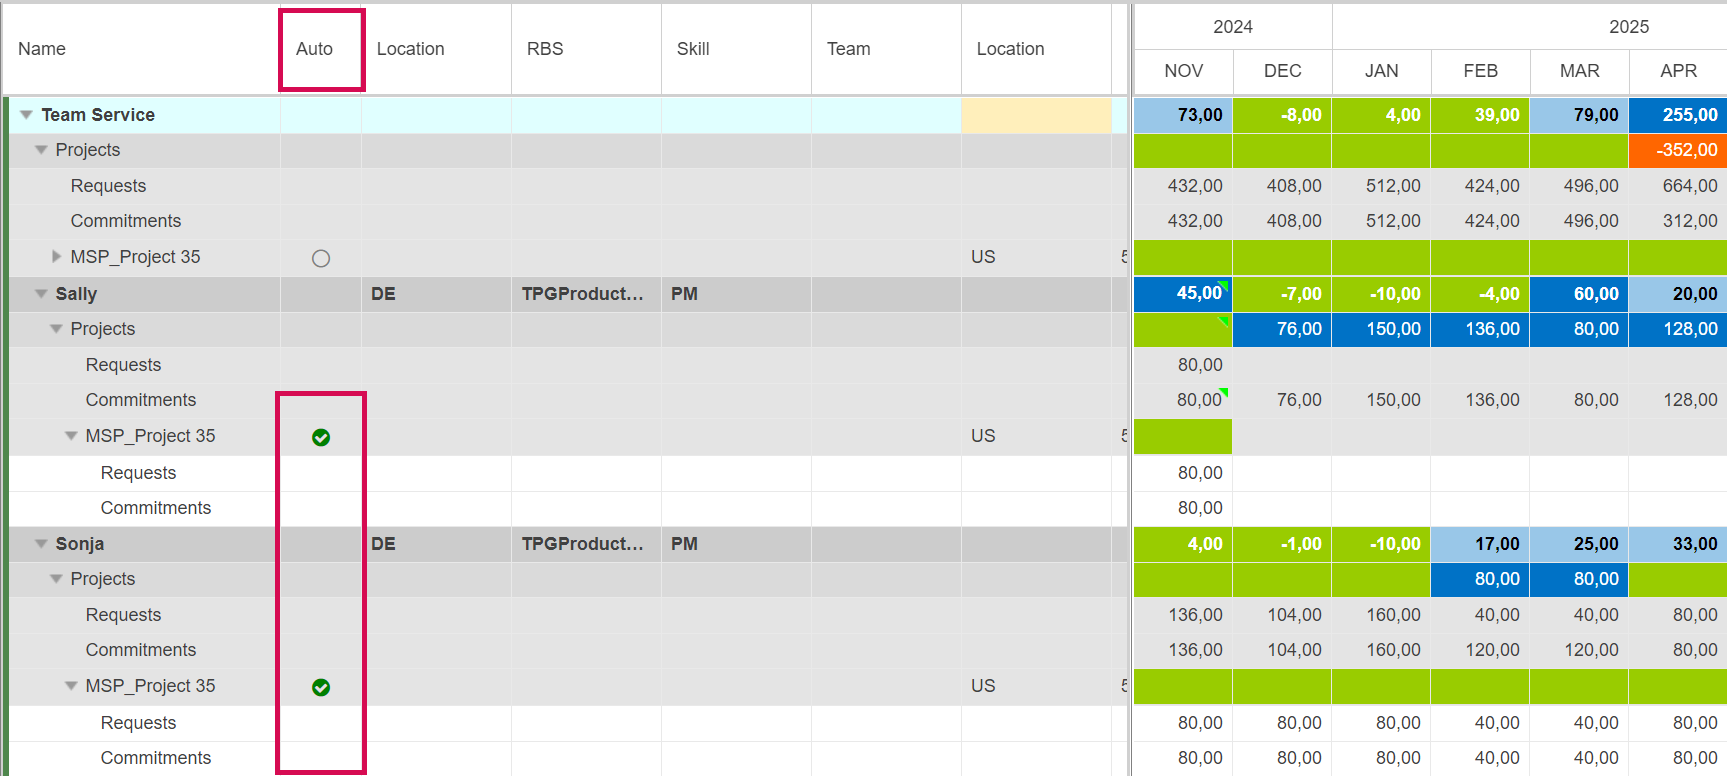This screenshot has width=1727, height=776.
Task: Click the Auto column header
Action: pos(314,49)
